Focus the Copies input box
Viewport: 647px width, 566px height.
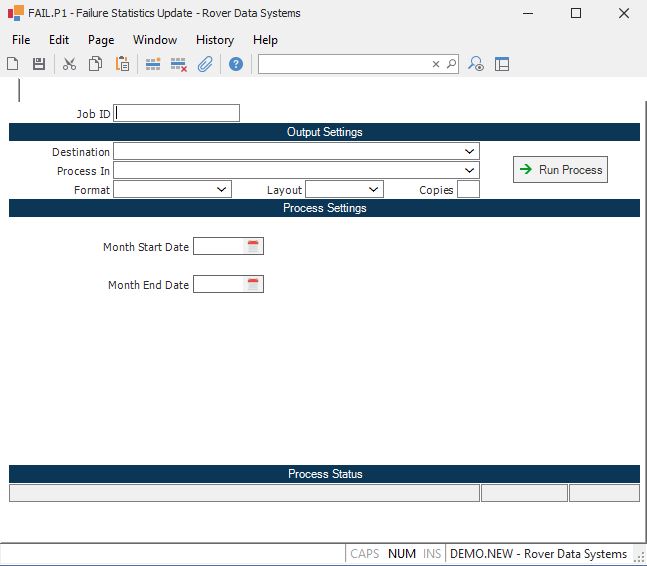468,189
